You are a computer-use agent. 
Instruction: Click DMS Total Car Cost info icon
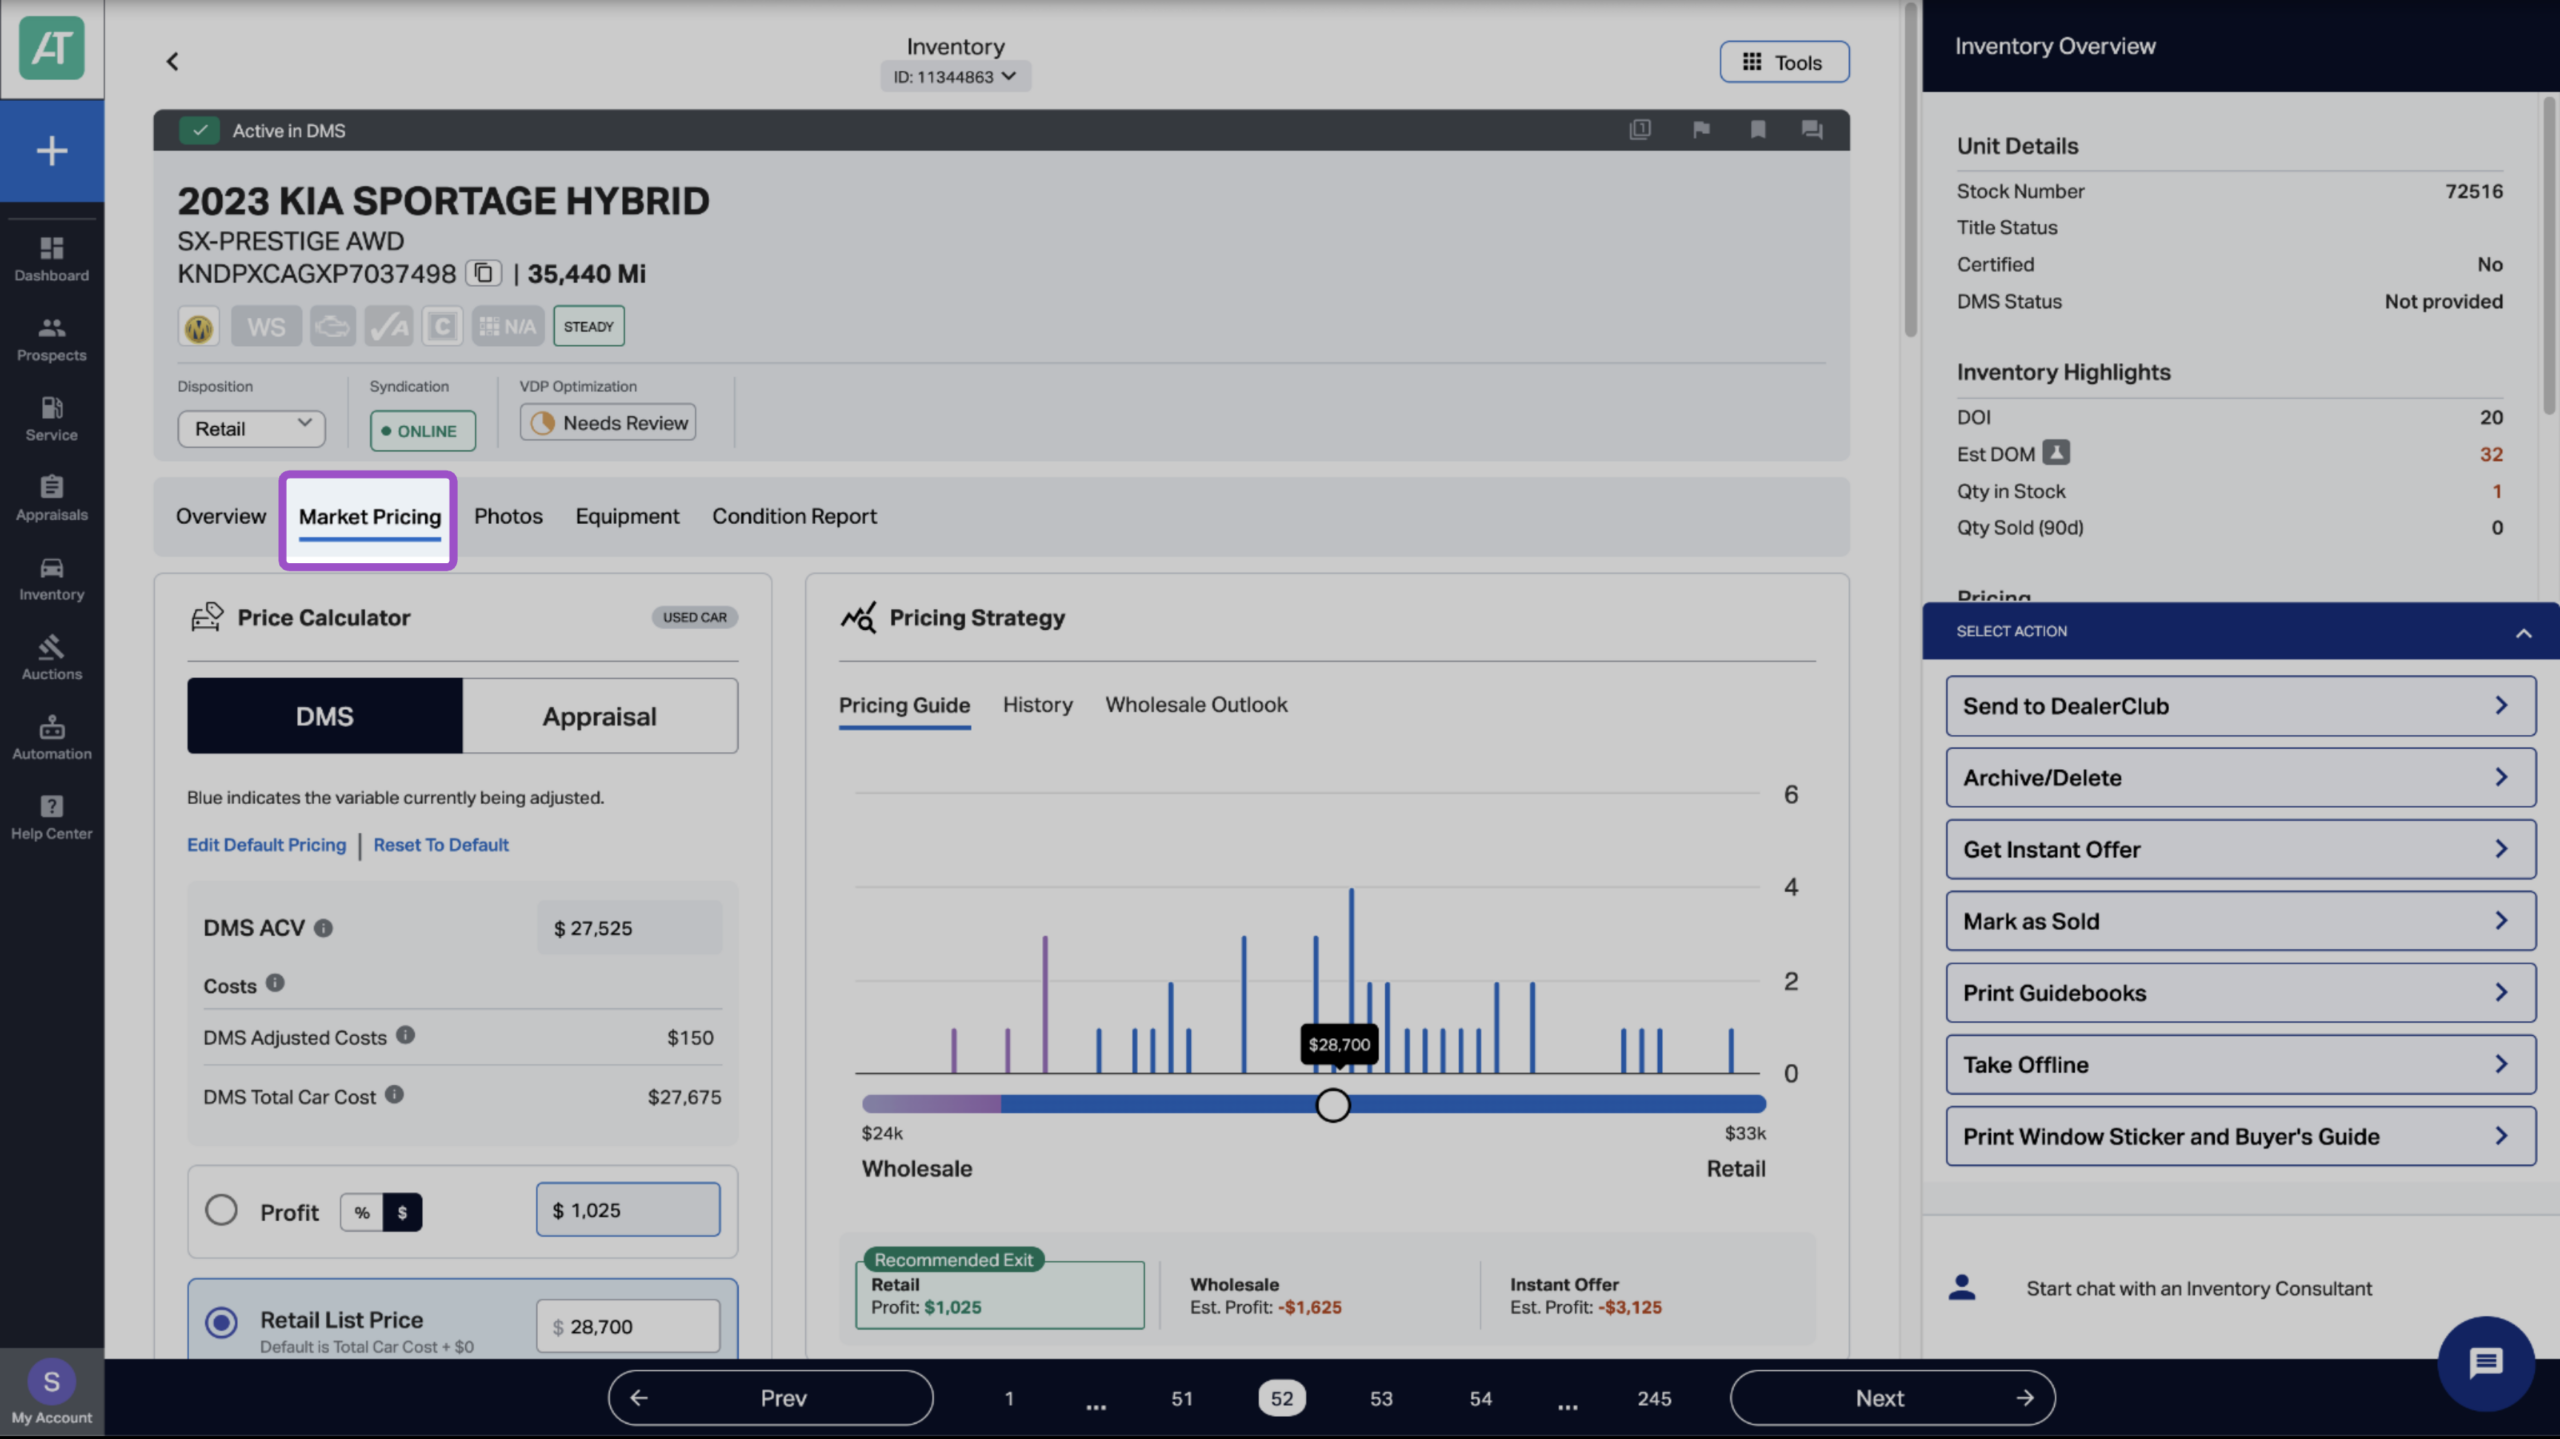pyautogui.click(x=395, y=1095)
